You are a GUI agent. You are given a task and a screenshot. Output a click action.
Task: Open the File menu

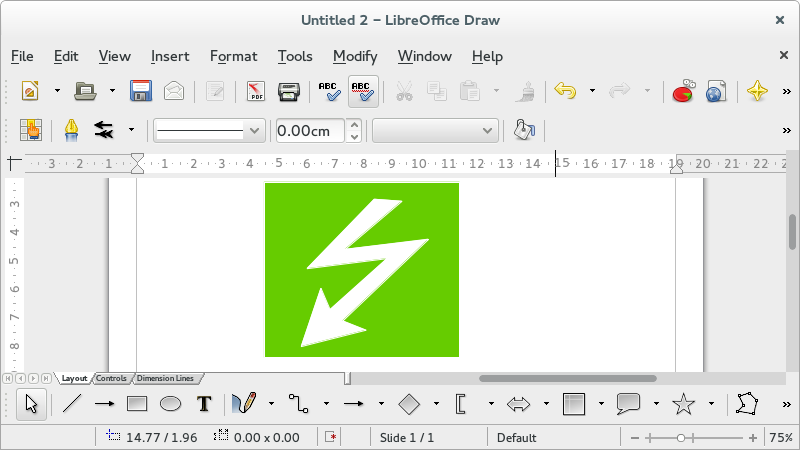click(22, 56)
